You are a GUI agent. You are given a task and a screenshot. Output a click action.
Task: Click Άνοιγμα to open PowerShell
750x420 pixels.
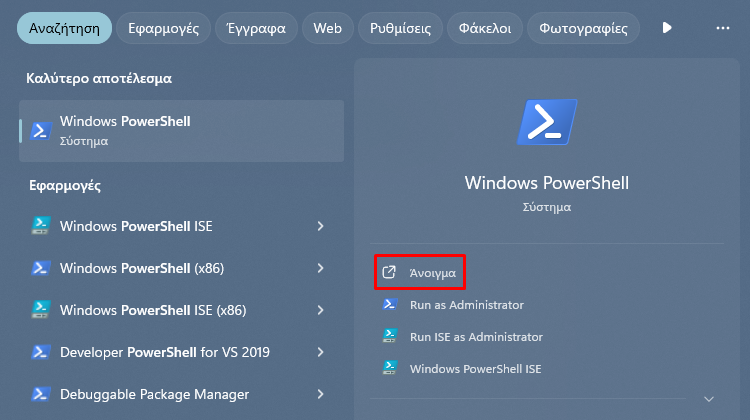point(419,273)
